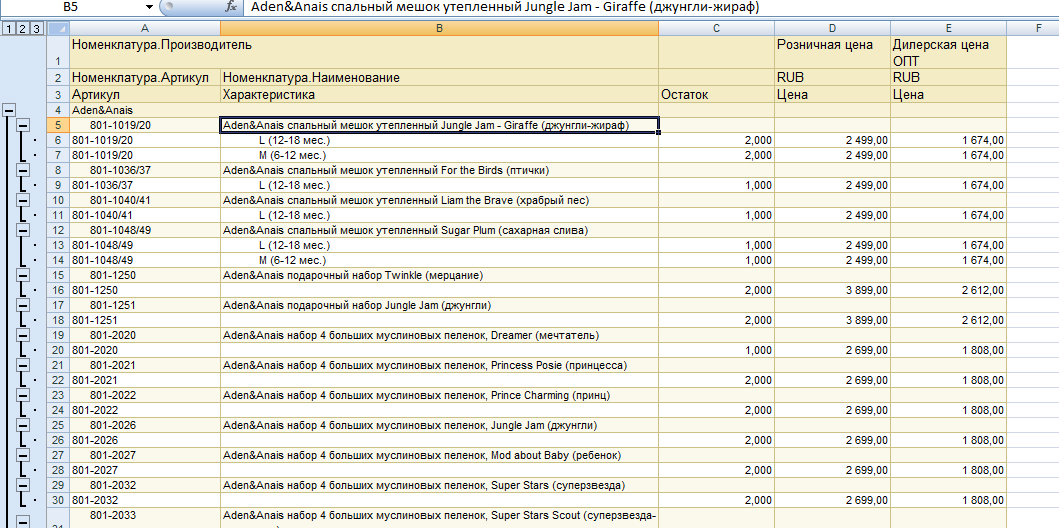Click dealer price 1 808,00 in row 30
The image size is (1059, 528).
click(948, 500)
